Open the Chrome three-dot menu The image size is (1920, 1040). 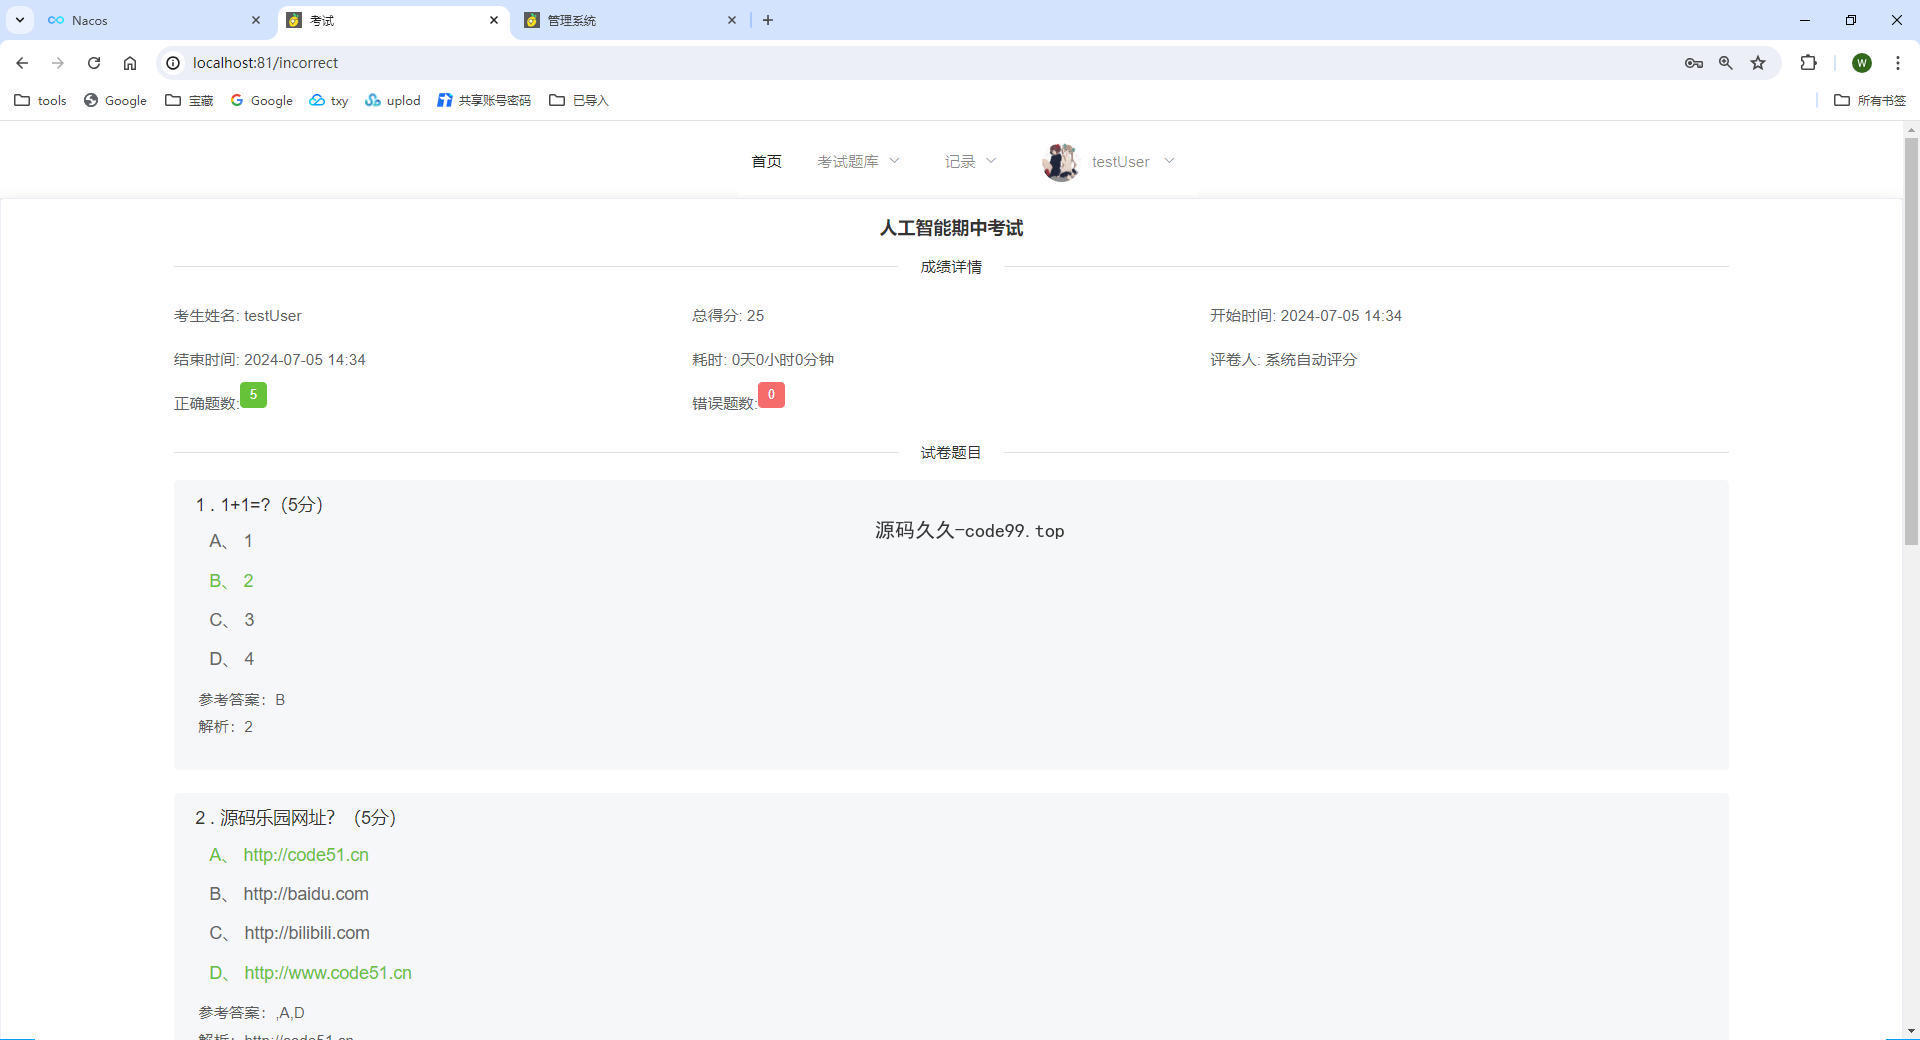[1897, 63]
